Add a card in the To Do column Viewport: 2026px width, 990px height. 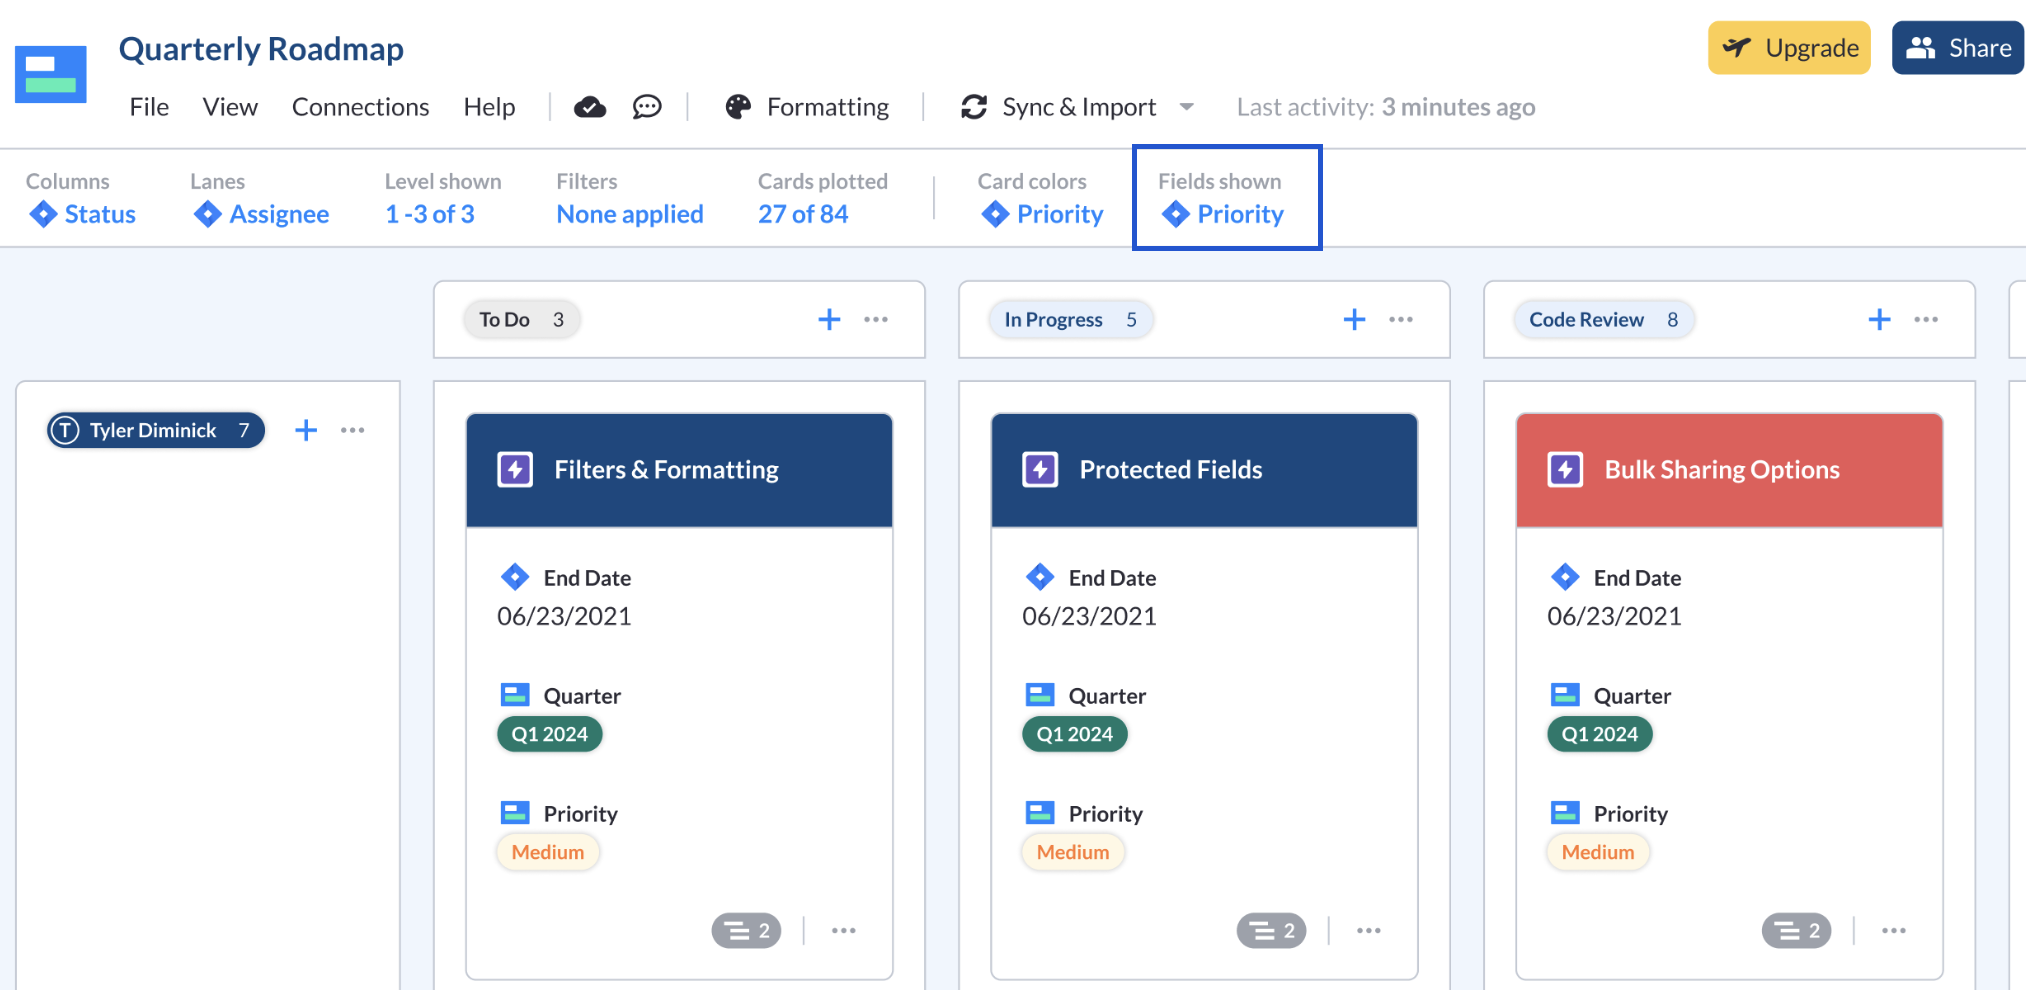click(829, 319)
